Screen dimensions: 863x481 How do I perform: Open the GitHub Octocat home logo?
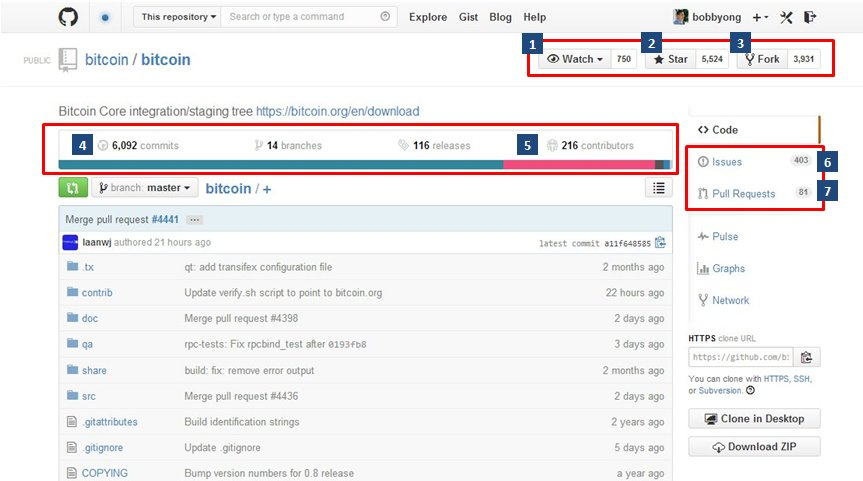(x=68, y=17)
